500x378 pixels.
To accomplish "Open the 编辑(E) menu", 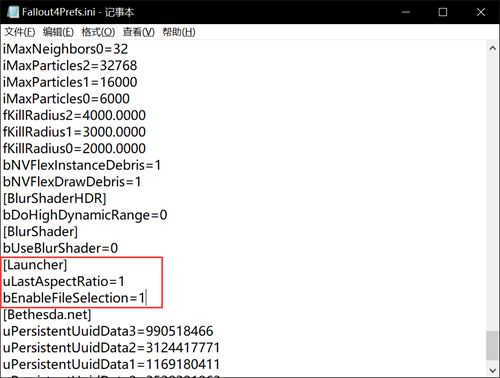I will coord(58,32).
